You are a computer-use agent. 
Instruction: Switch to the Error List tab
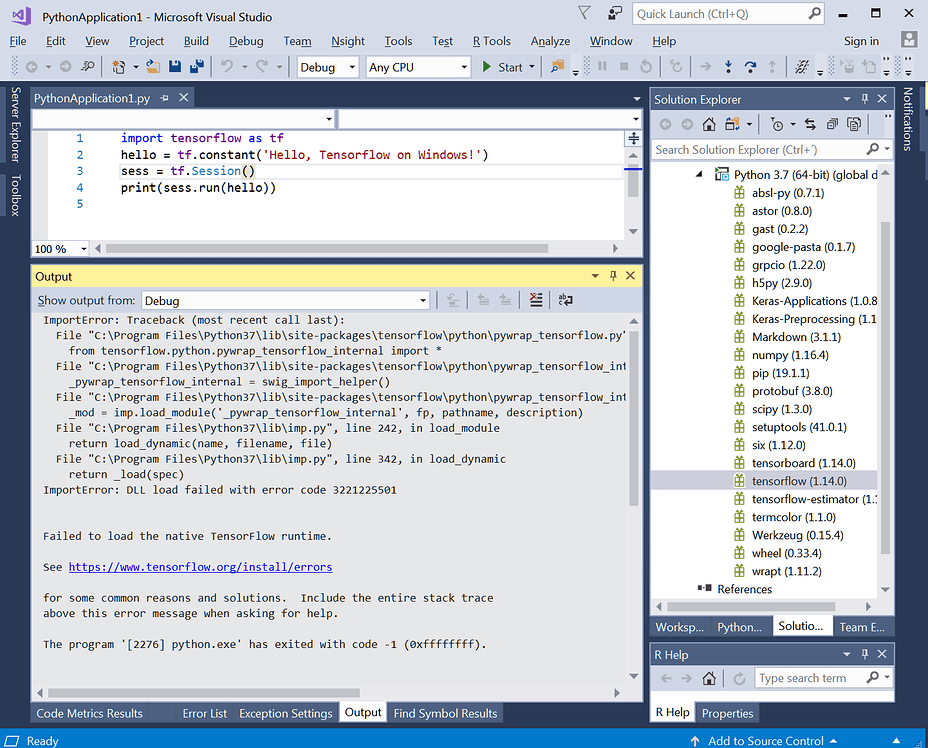pos(204,713)
